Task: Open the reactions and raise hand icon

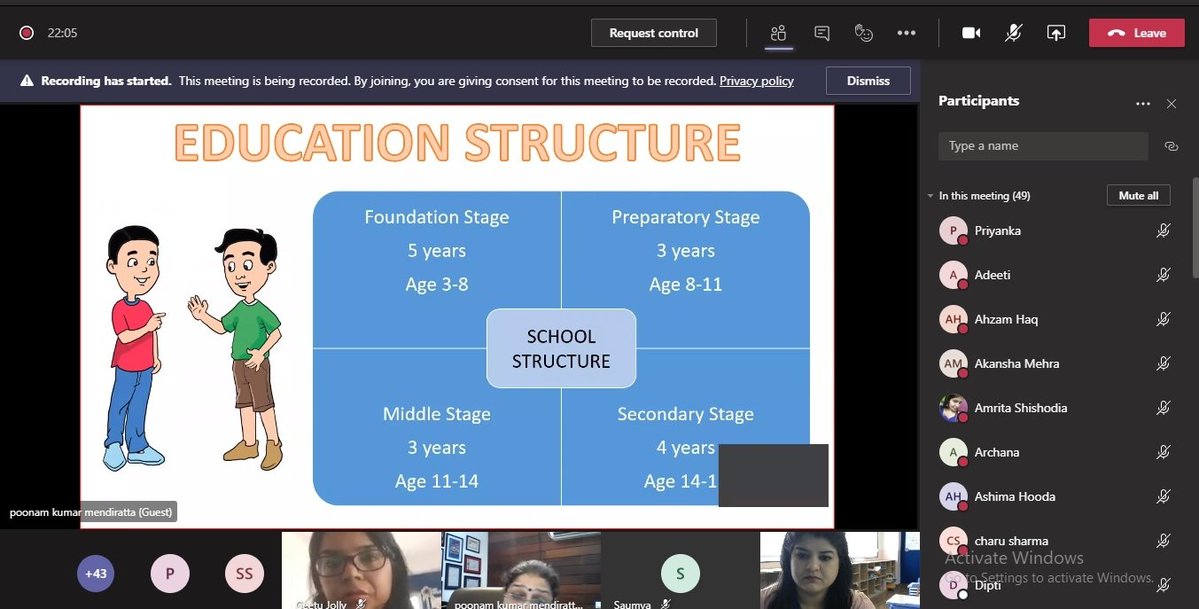Action: click(863, 33)
